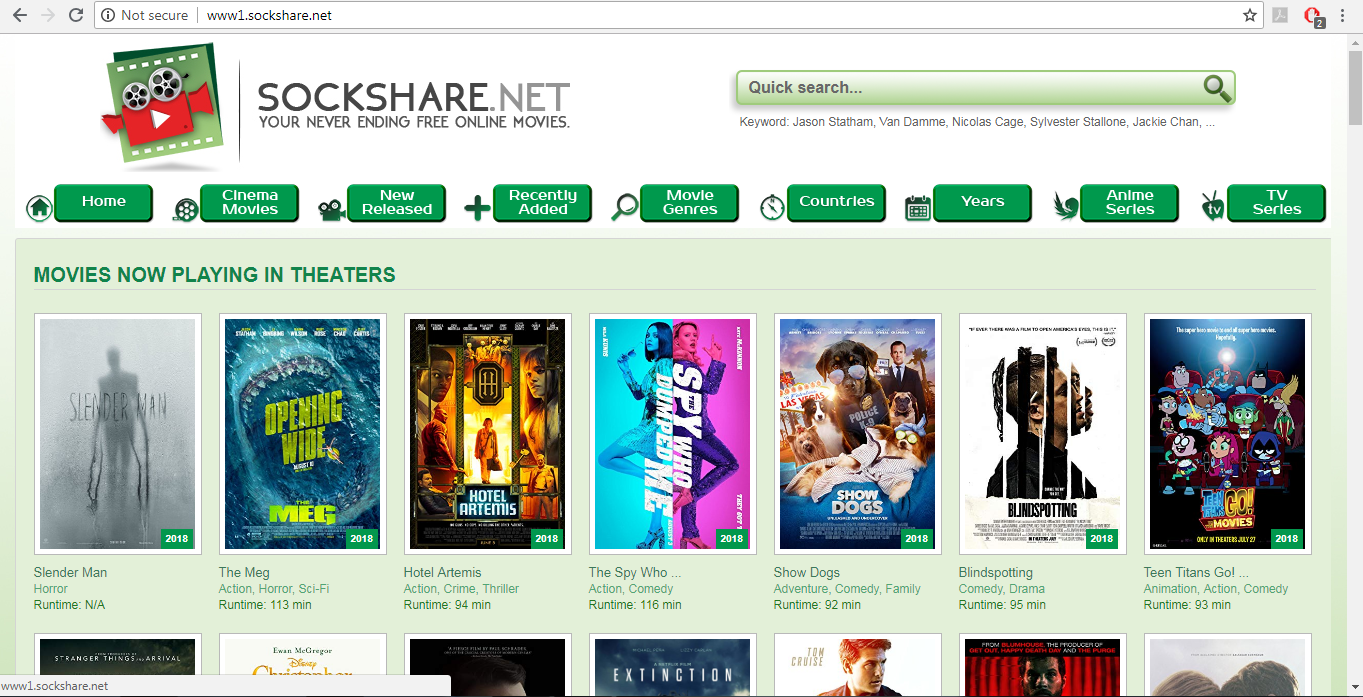Image resolution: width=1363 pixels, height=697 pixels.
Task: Open the Hotel Artemis poster
Action: coord(488,434)
